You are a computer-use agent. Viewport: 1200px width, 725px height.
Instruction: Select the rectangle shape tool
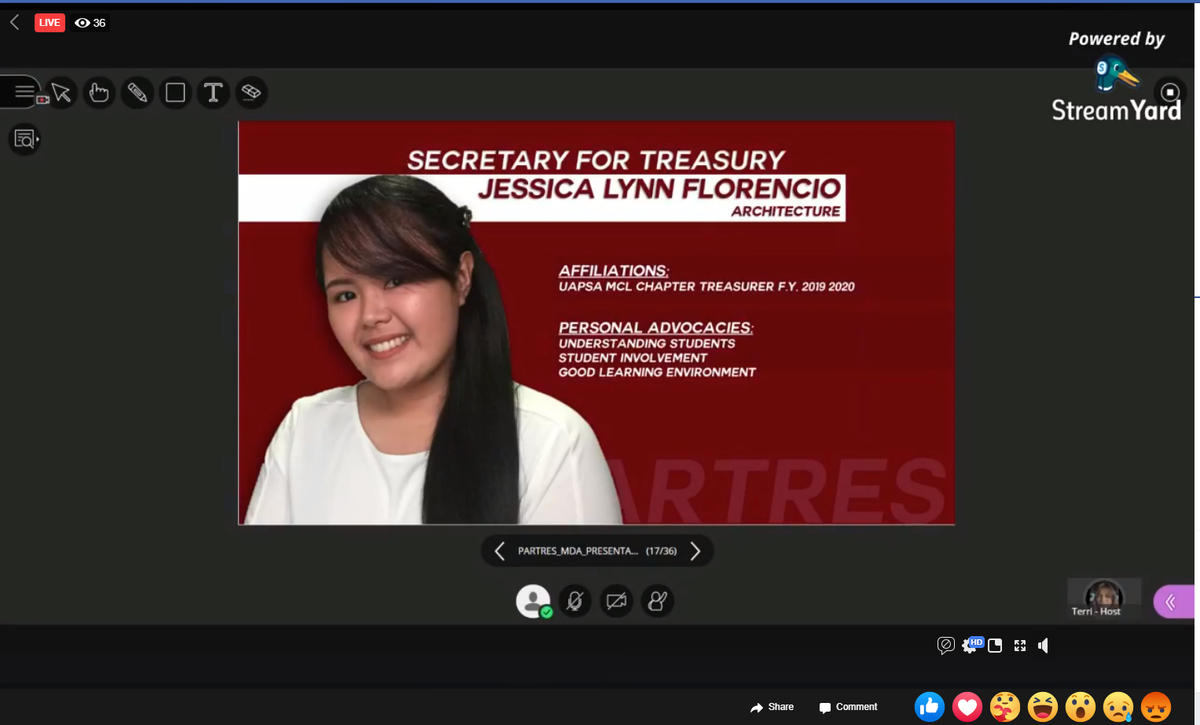[x=175, y=93]
